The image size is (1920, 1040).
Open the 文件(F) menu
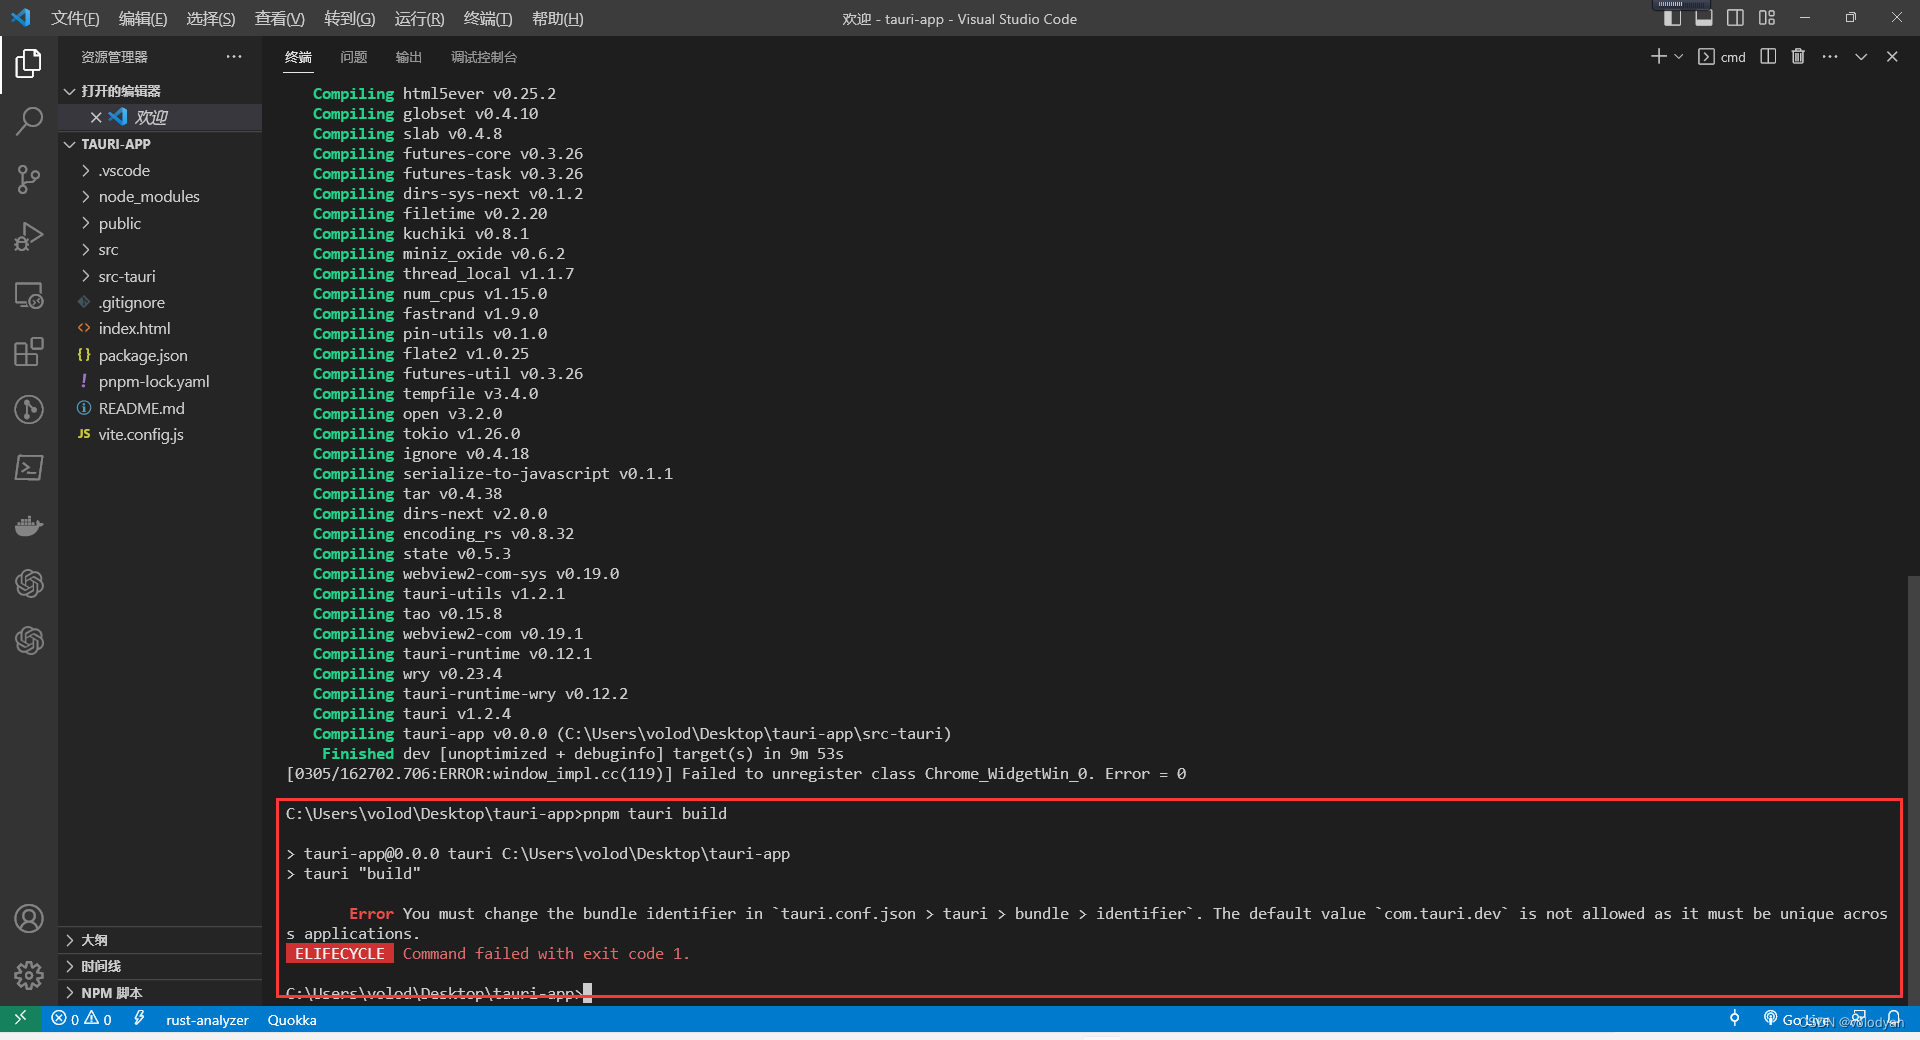click(75, 18)
